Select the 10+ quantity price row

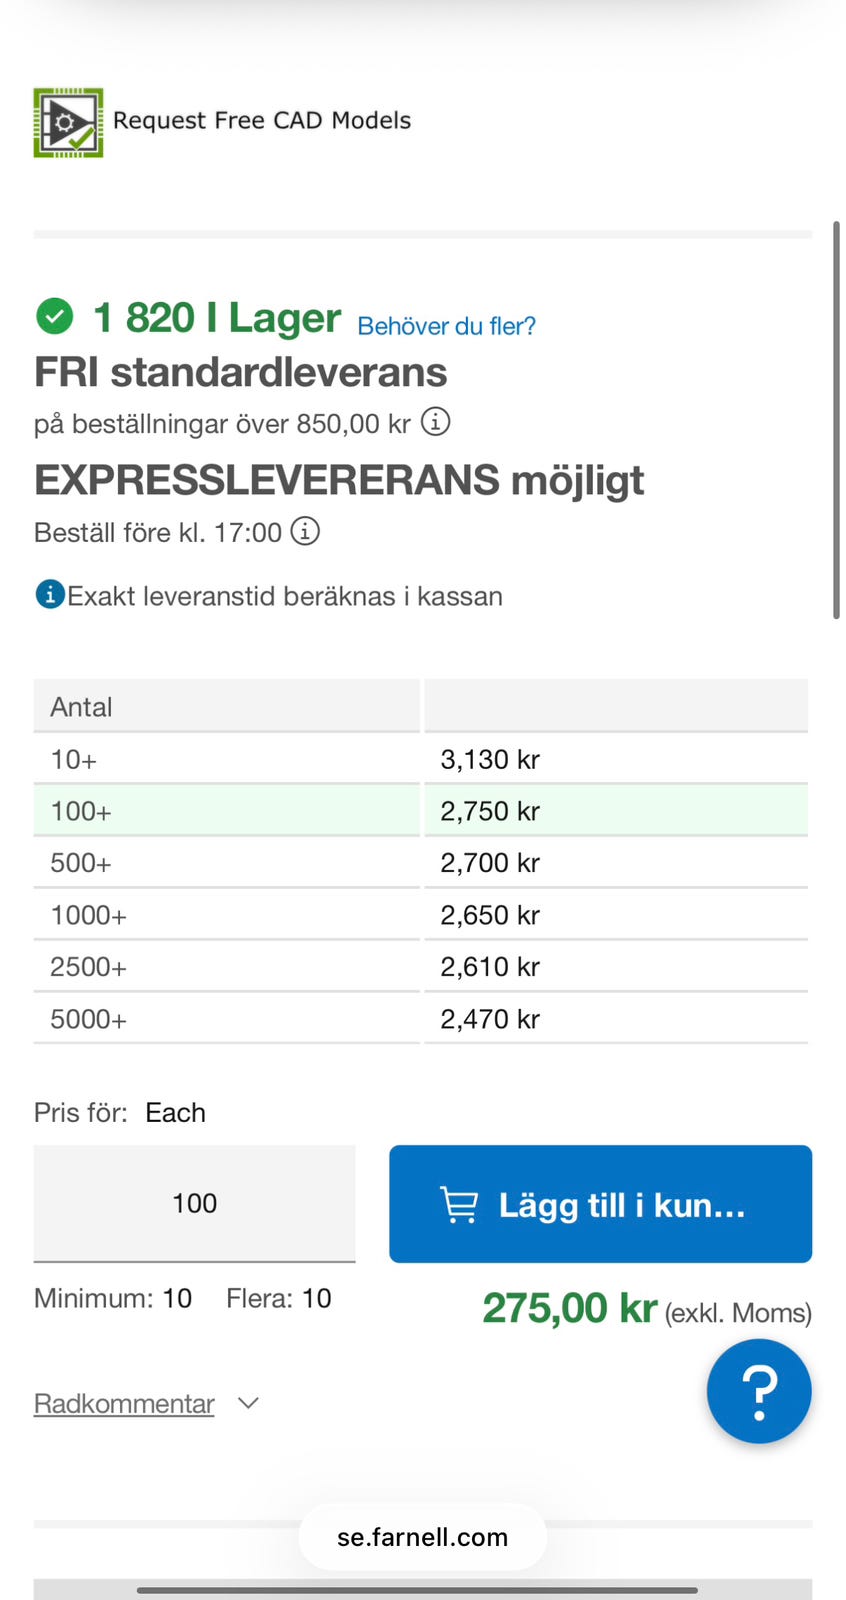[420, 759]
